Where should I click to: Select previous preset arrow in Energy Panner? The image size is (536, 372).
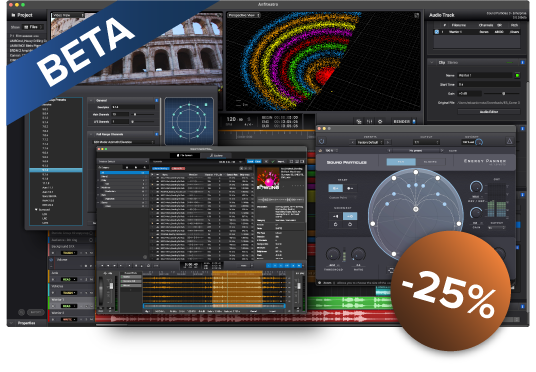click(352, 142)
